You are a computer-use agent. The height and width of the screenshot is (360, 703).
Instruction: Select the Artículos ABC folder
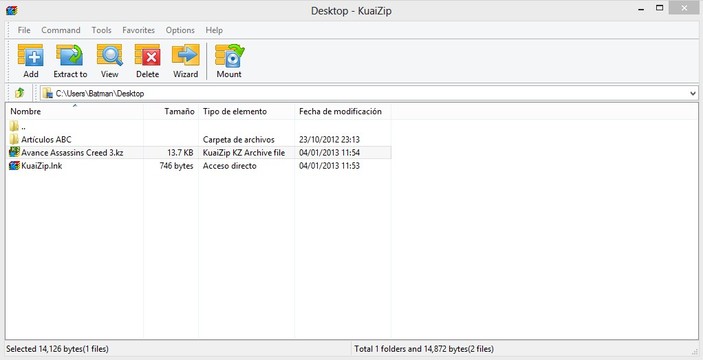tap(46, 139)
